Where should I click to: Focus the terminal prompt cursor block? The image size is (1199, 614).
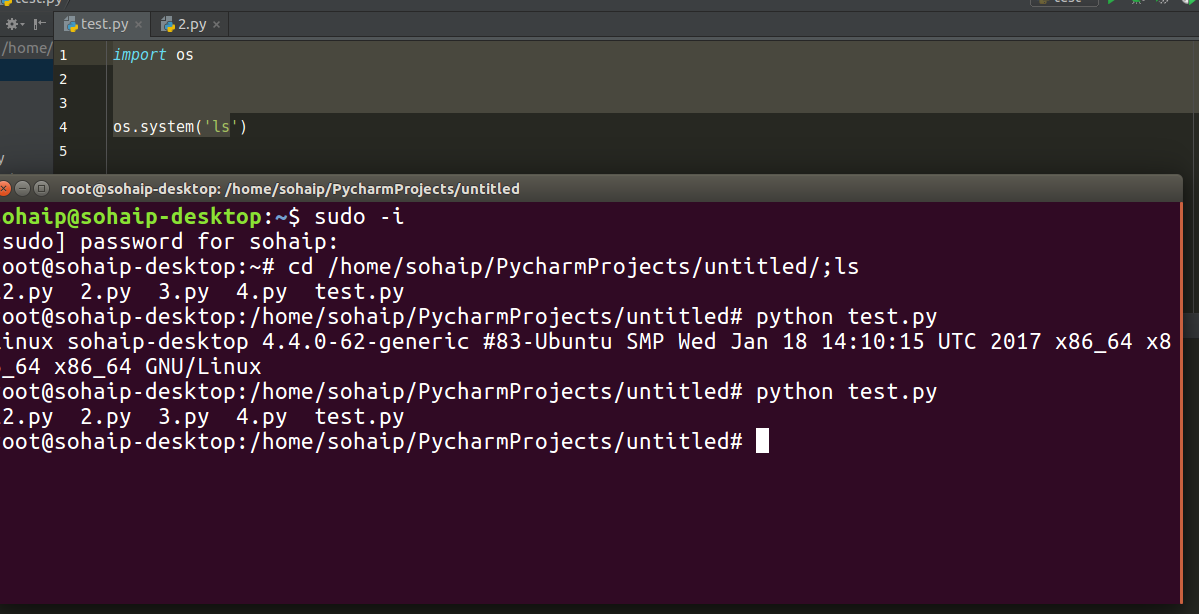(x=762, y=441)
